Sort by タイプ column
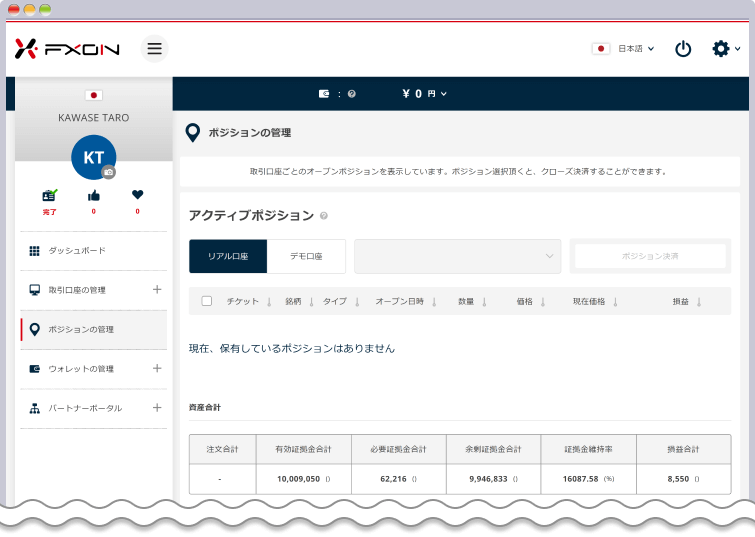 point(341,301)
